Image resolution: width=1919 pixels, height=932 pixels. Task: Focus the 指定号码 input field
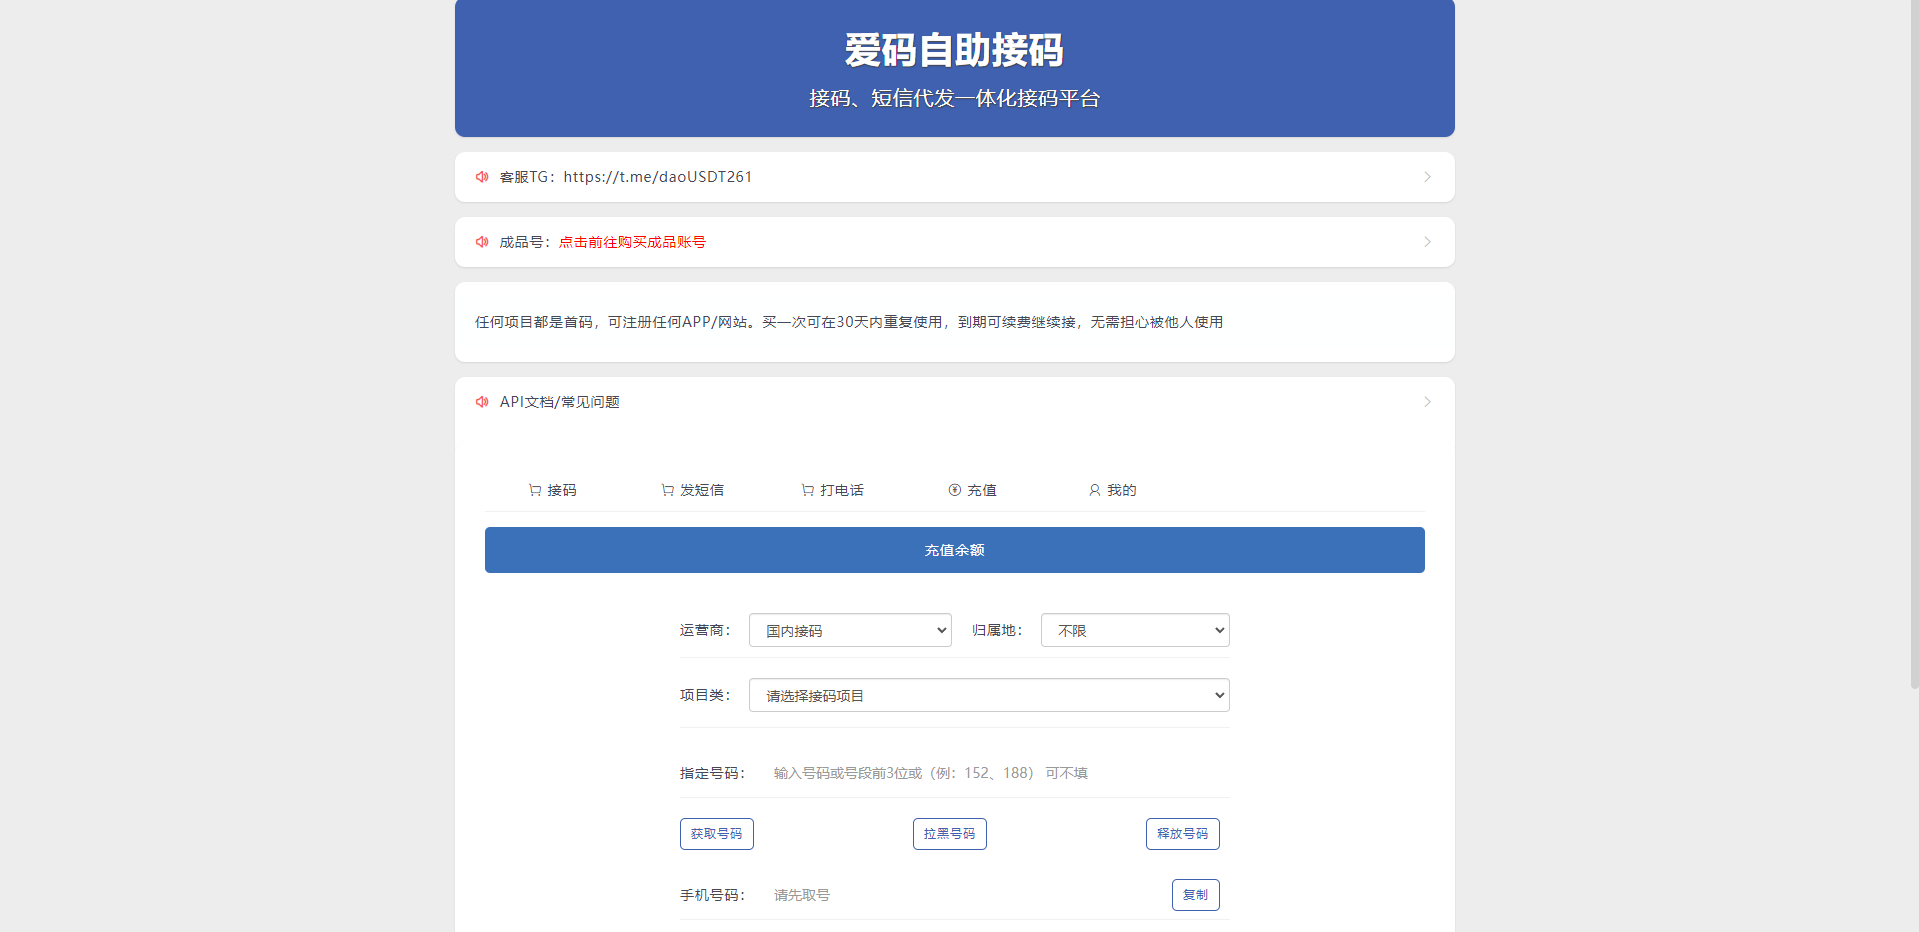pos(995,773)
